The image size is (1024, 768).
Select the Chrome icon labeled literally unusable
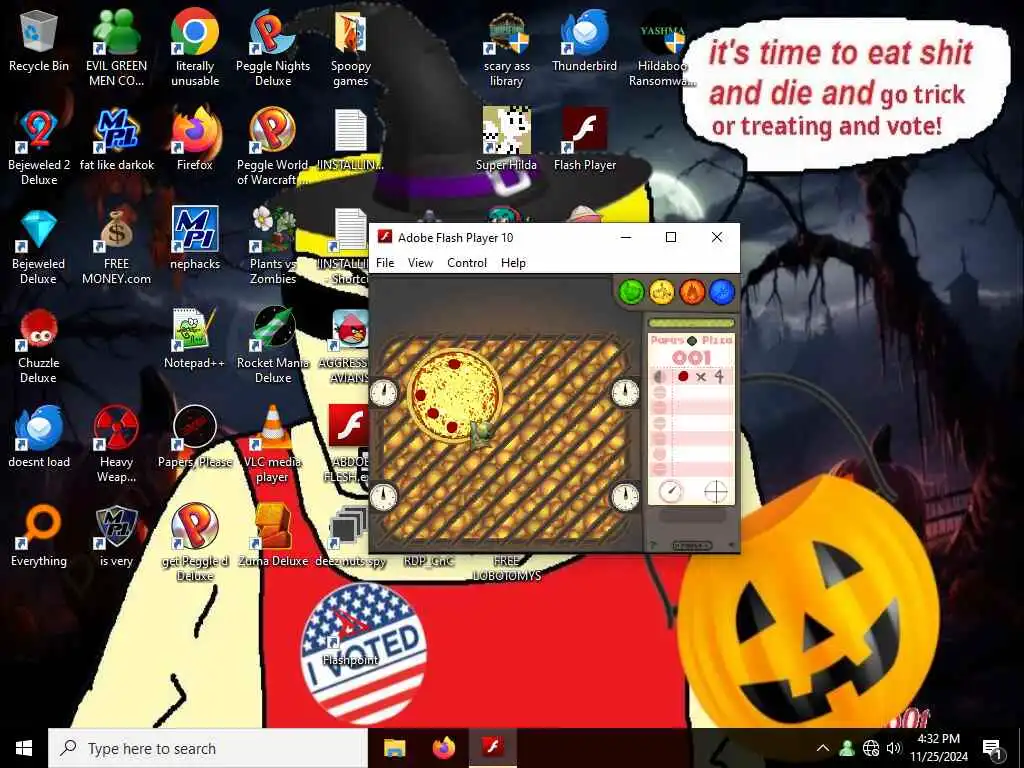click(195, 48)
